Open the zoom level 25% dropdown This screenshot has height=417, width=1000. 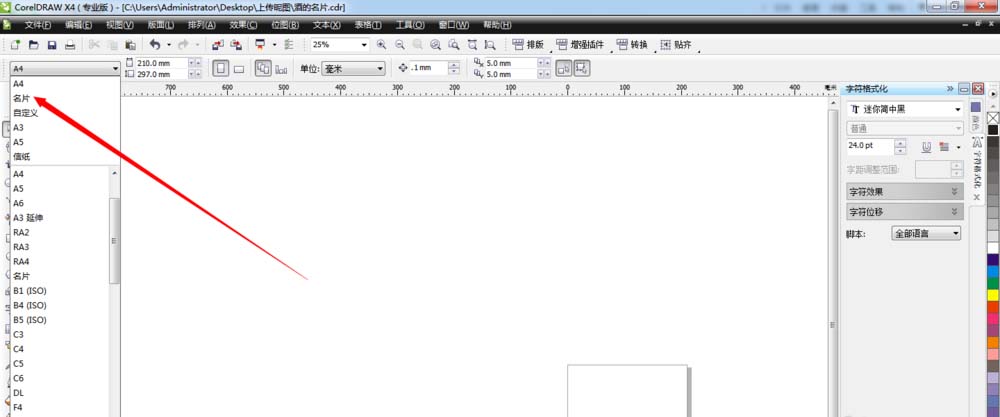pos(364,45)
